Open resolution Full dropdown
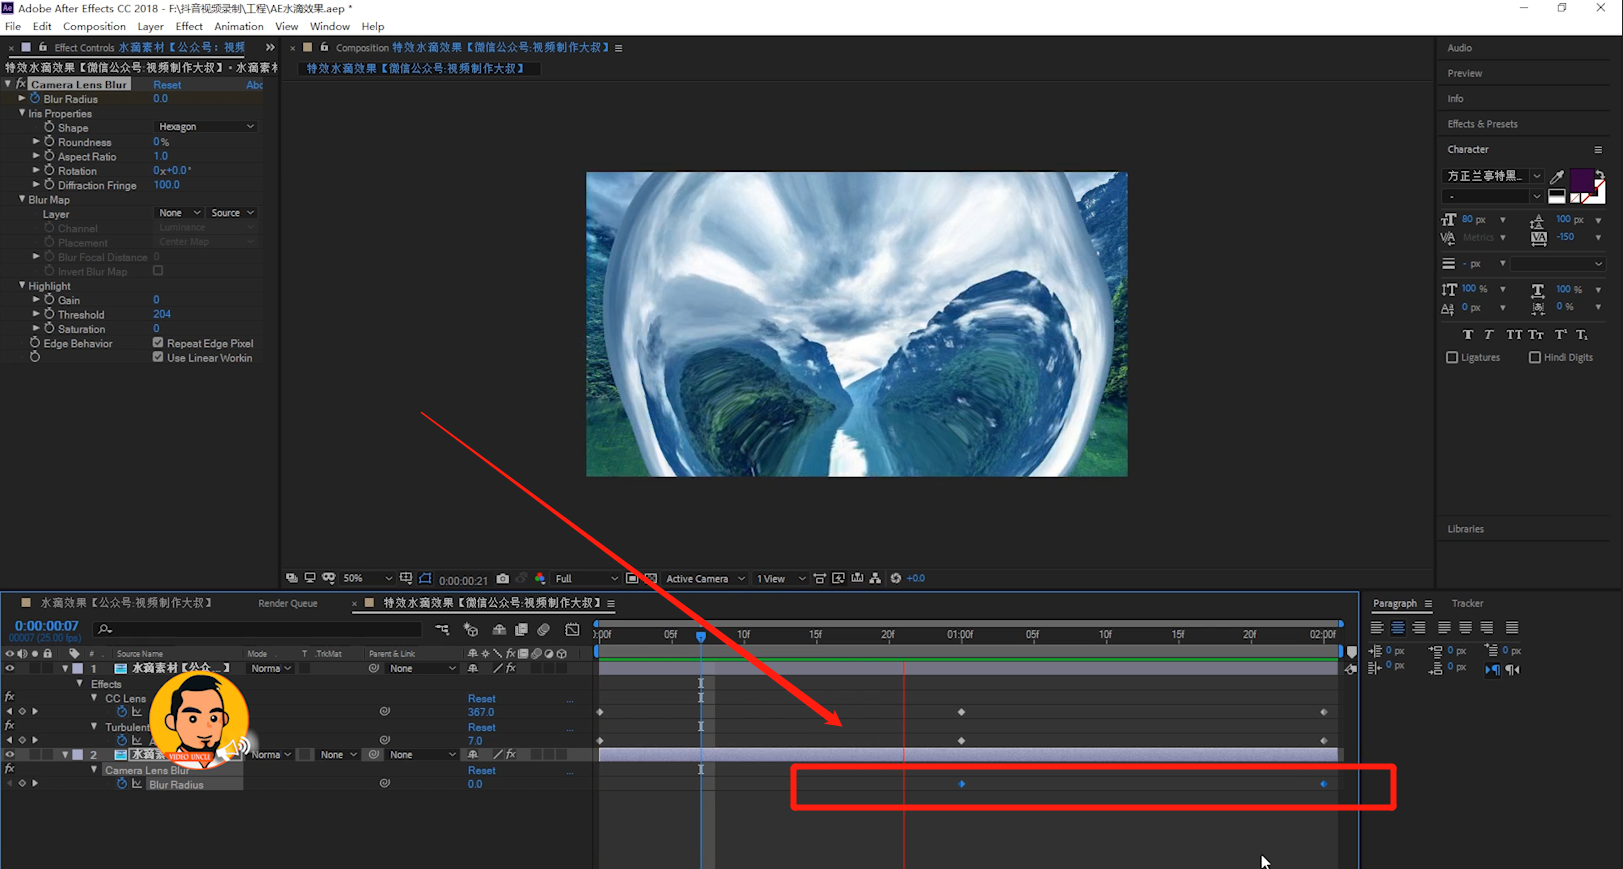The height and width of the screenshot is (869, 1623). [x=587, y=578]
